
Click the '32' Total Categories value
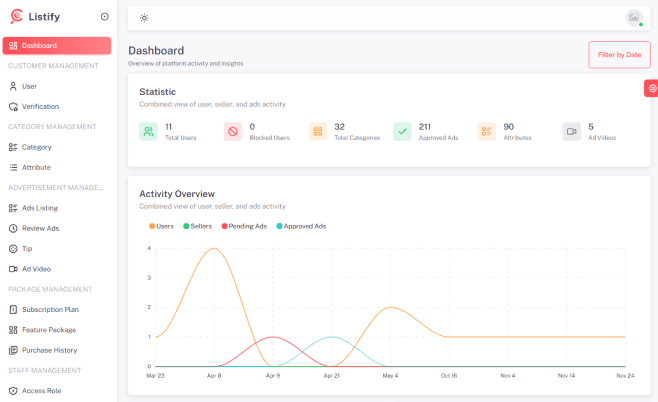tap(339, 127)
